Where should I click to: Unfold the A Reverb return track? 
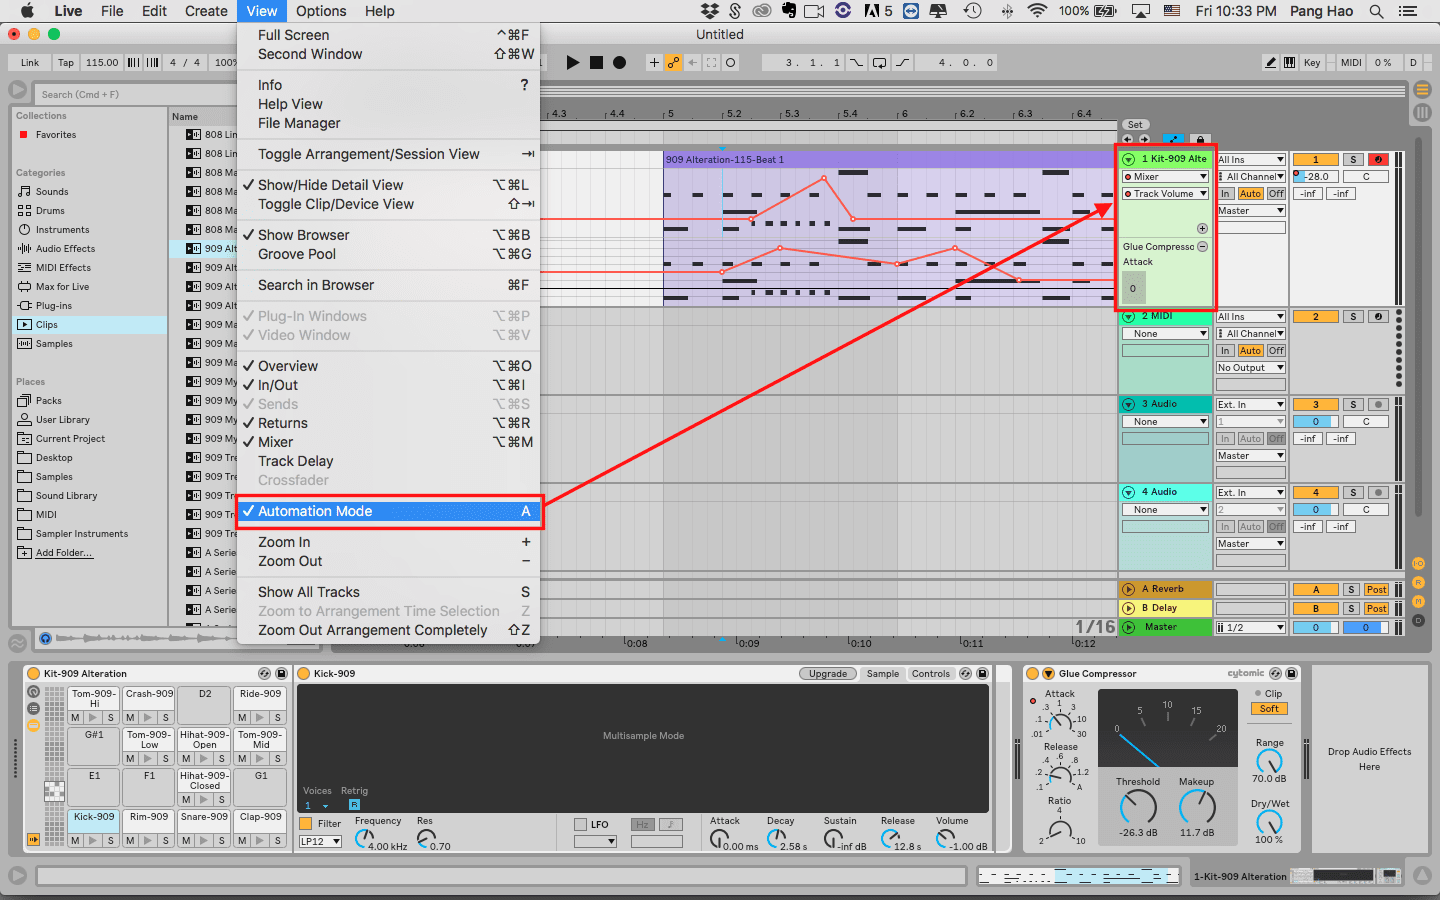(x=1128, y=589)
